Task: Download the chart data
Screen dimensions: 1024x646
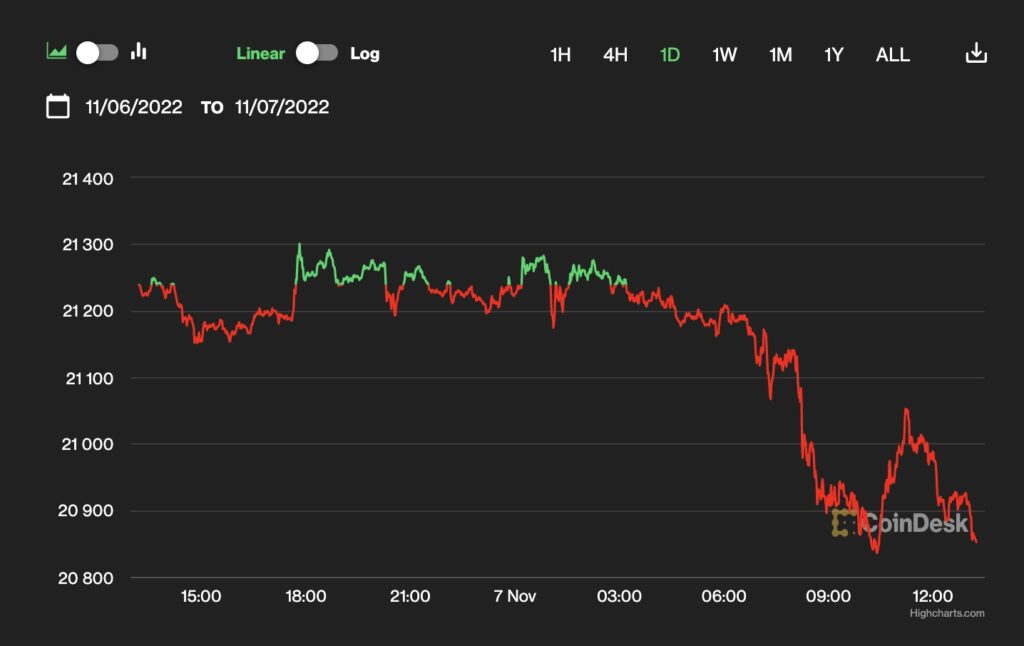Action: coord(975,54)
